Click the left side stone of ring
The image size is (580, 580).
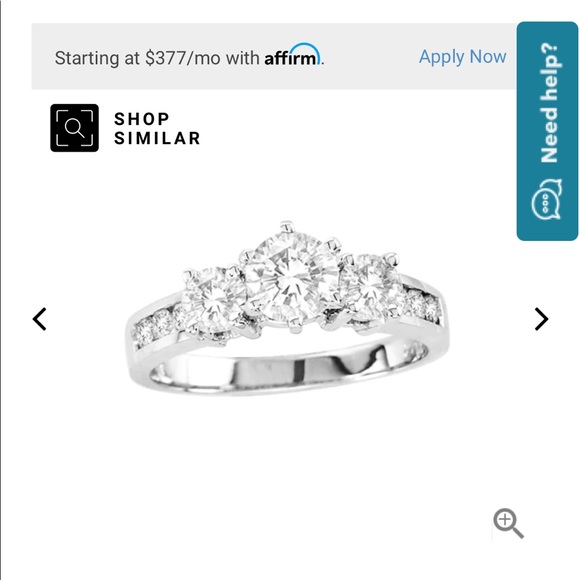(x=212, y=299)
